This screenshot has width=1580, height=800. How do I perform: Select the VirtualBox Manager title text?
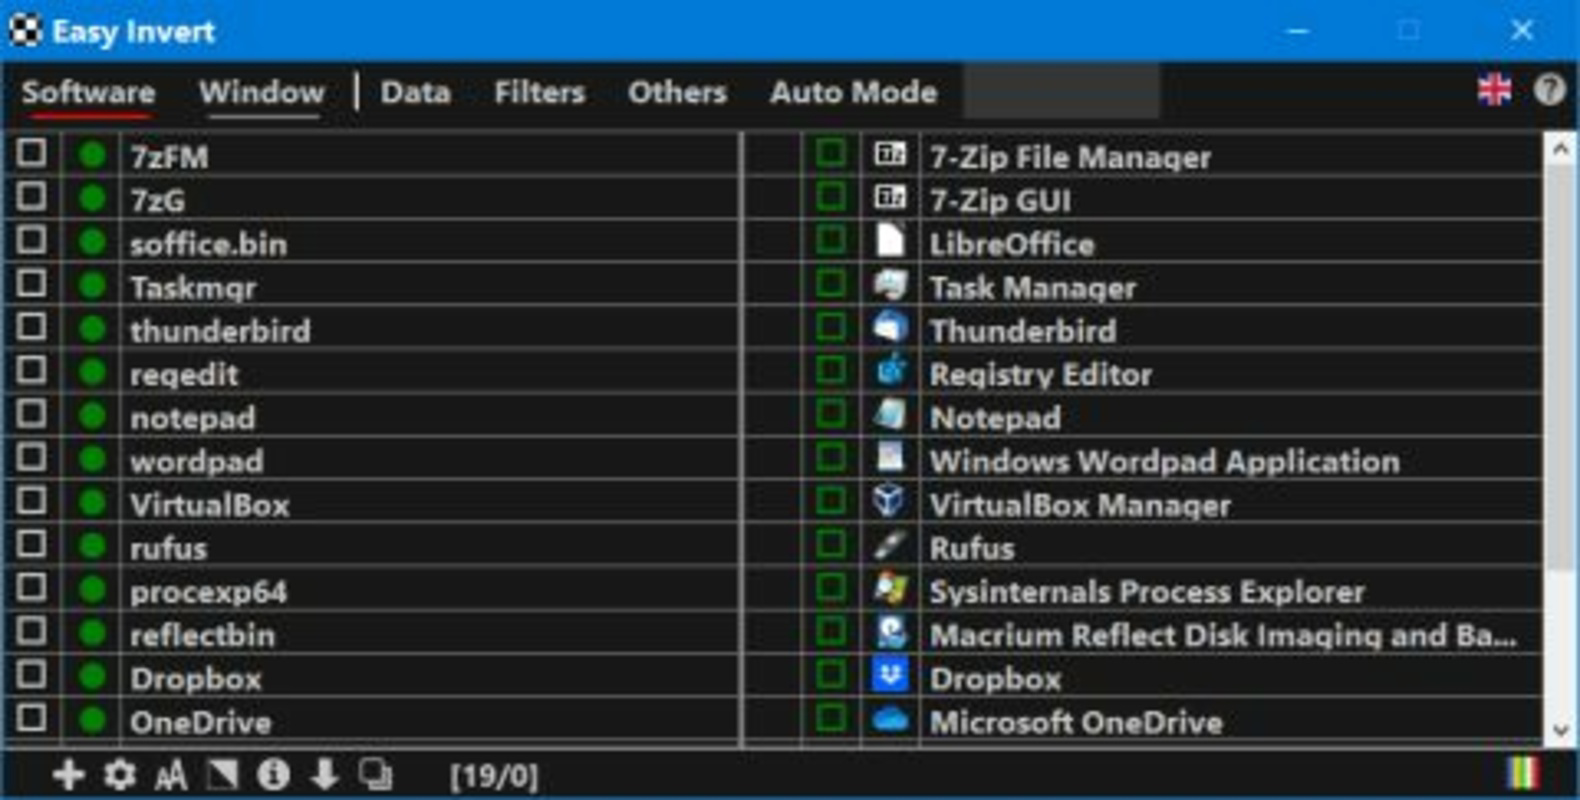(x=1080, y=505)
